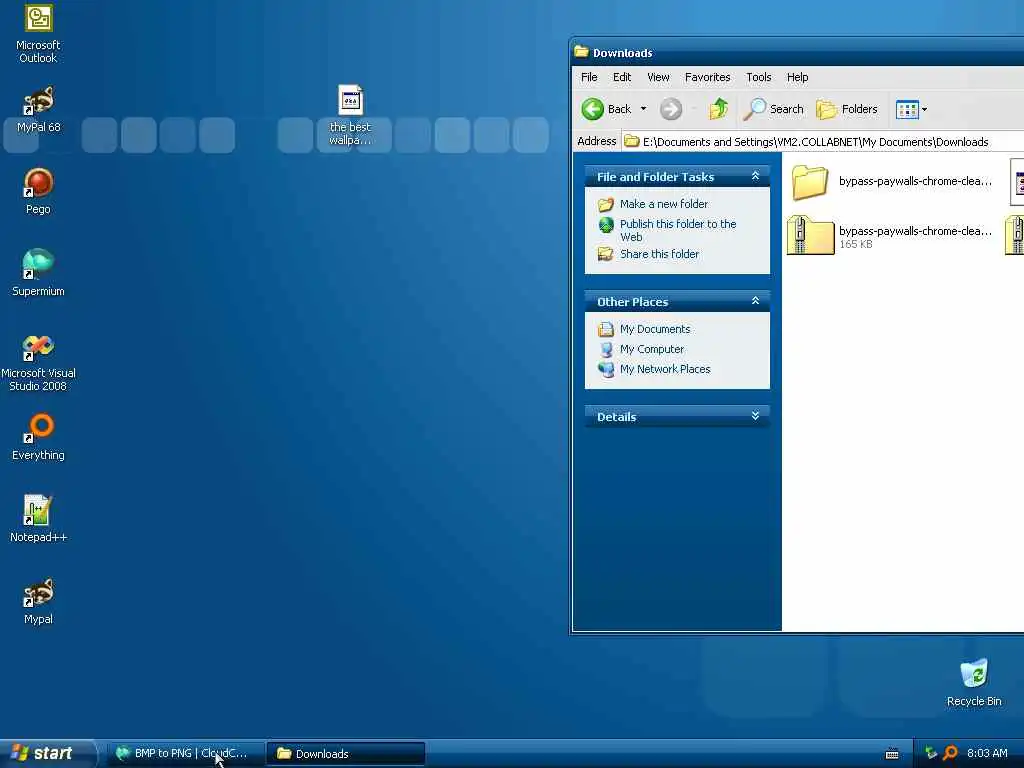This screenshot has height=768, width=1024.
Task: Click the network connection tray icon
Action: tap(931, 753)
